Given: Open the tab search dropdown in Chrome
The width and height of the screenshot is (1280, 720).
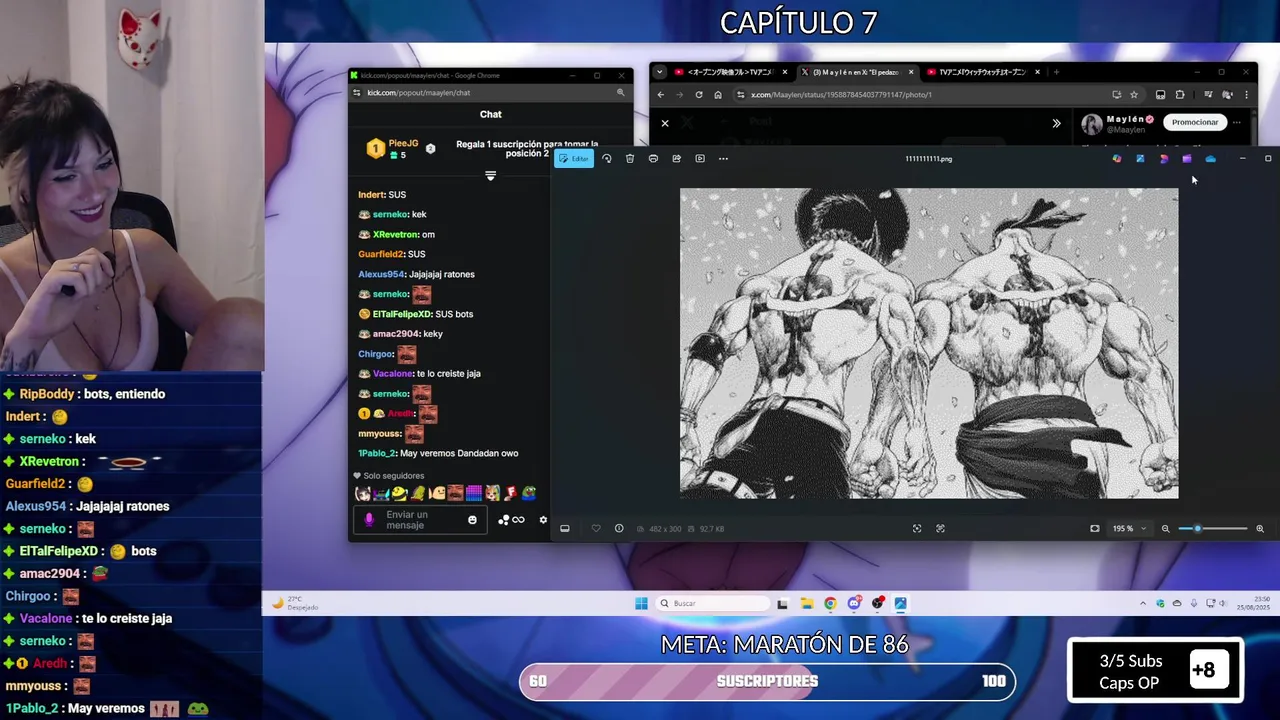Looking at the screenshot, I should pyautogui.click(x=660, y=72).
